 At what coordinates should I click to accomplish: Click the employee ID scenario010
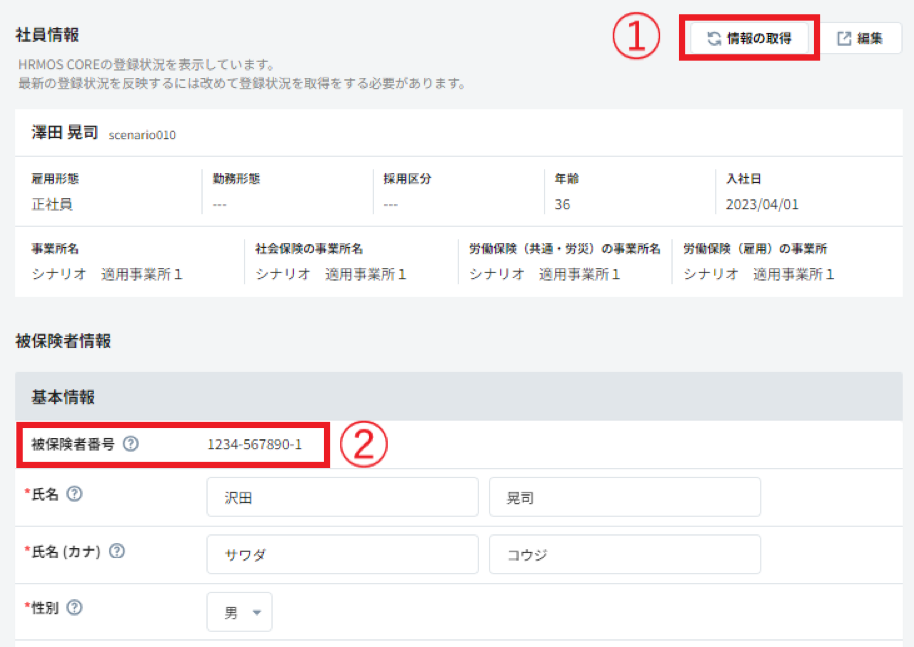coord(142,135)
